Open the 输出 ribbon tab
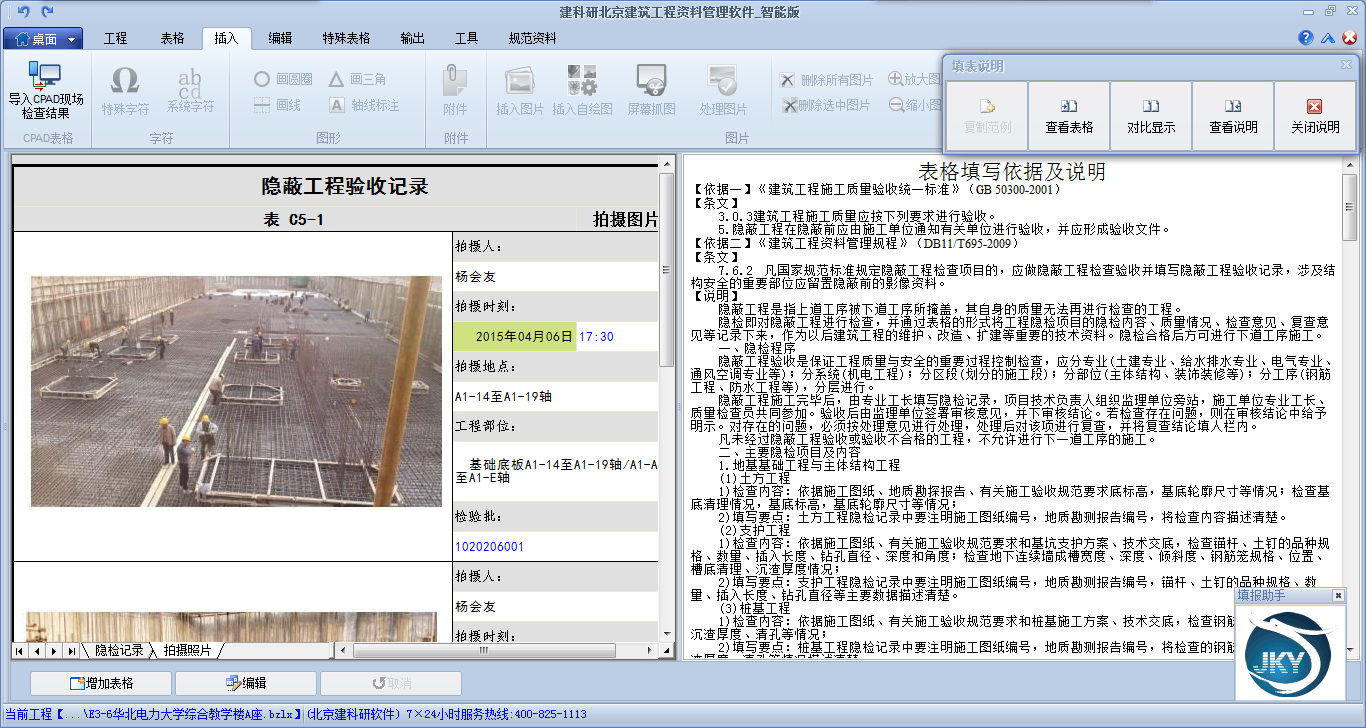The width and height of the screenshot is (1366, 728). [412, 38]
